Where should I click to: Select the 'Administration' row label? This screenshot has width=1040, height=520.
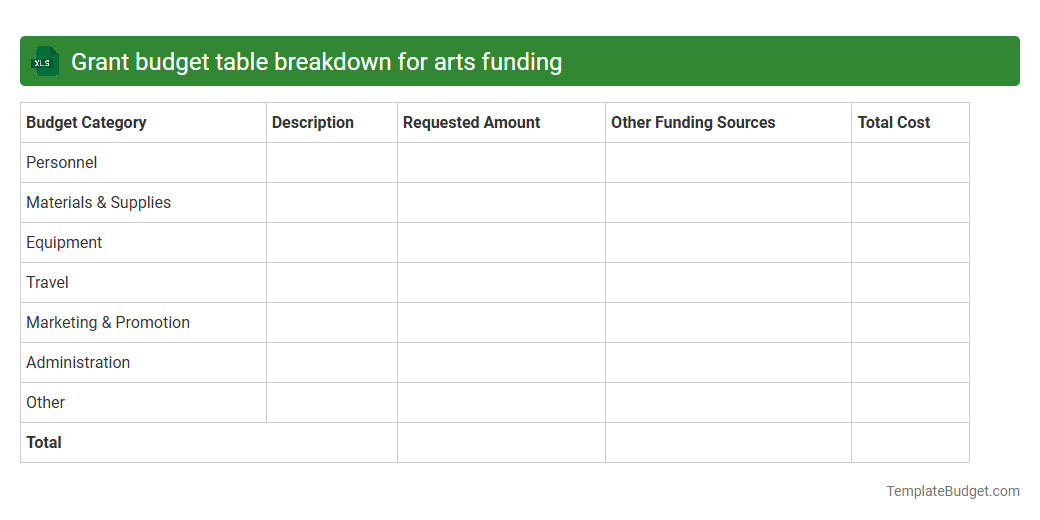(x=78, y=362)
